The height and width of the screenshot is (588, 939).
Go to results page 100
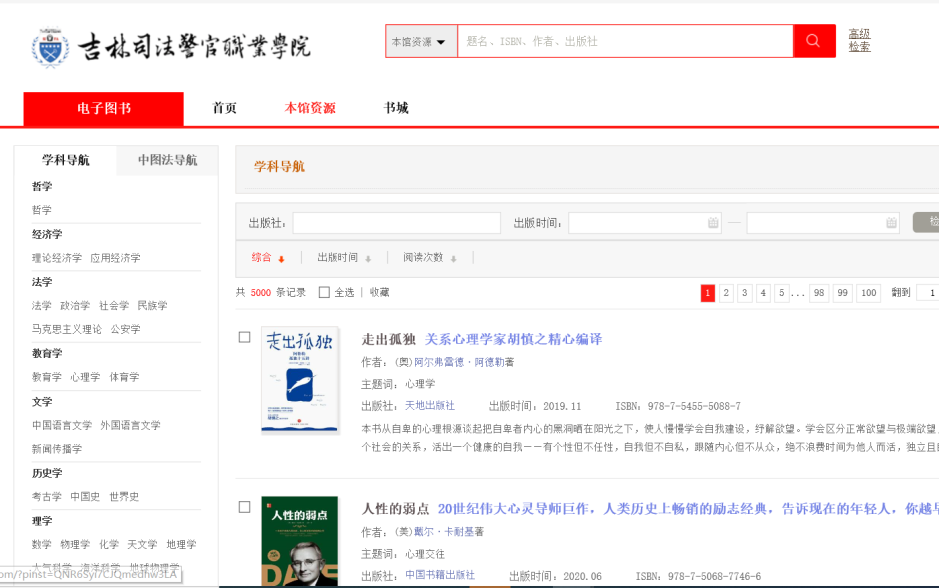[868, 293]
